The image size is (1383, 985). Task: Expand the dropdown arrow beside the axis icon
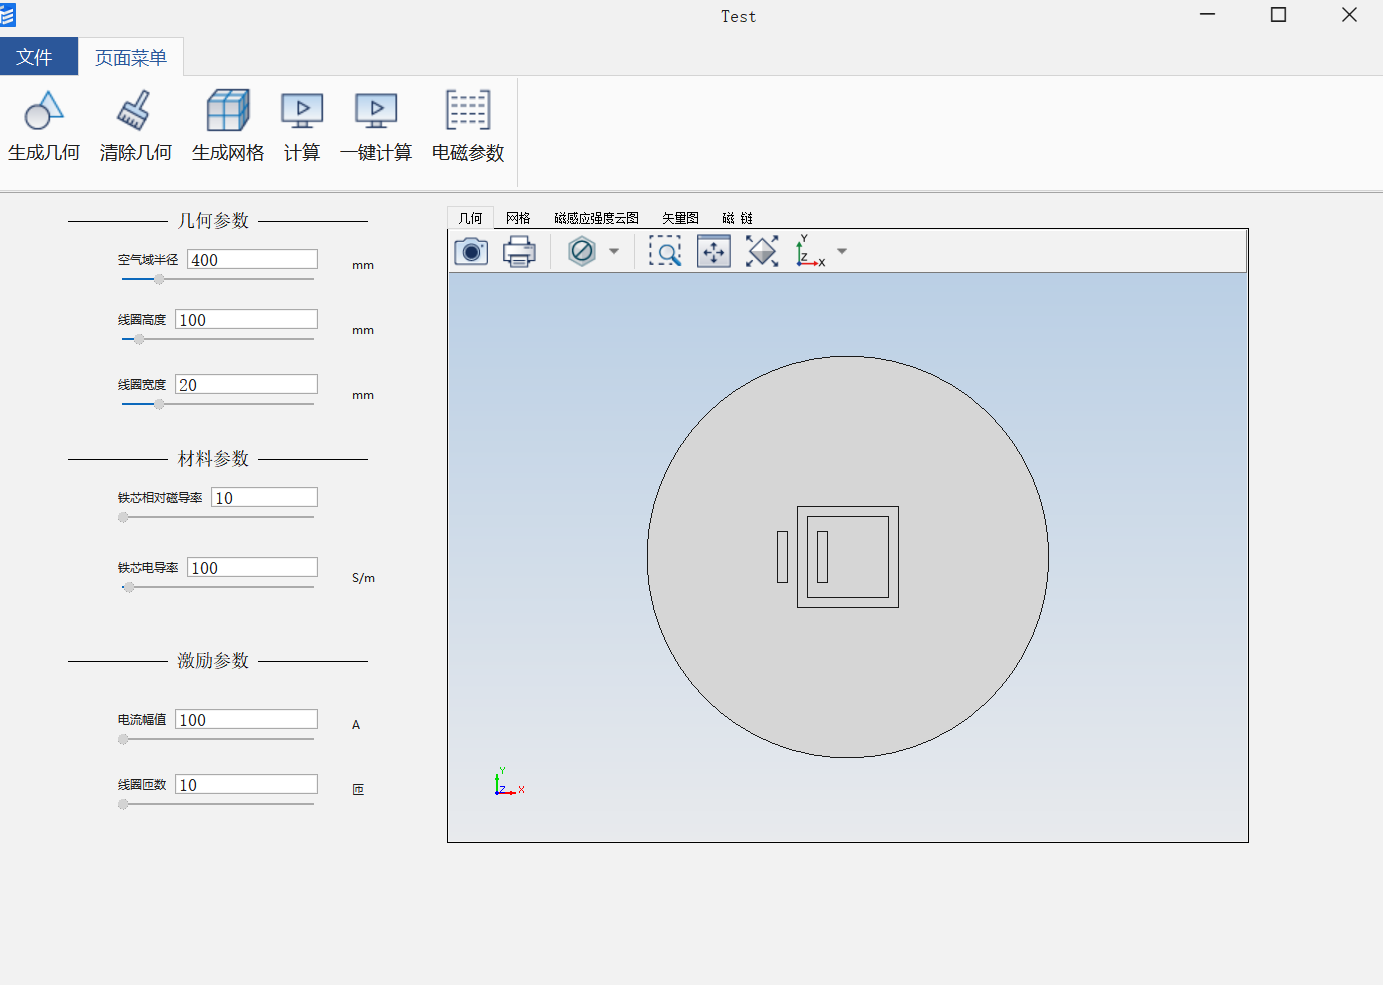pos(842,251)
